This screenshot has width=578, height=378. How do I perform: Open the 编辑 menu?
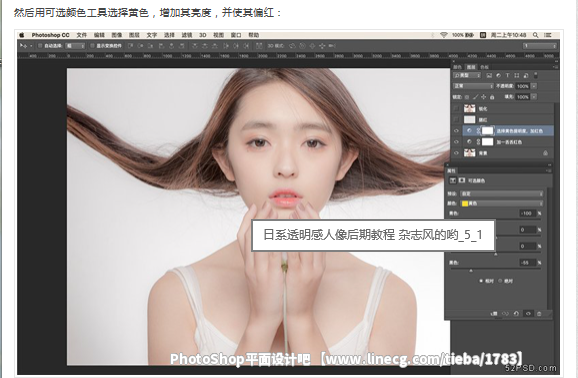point(99,35)
